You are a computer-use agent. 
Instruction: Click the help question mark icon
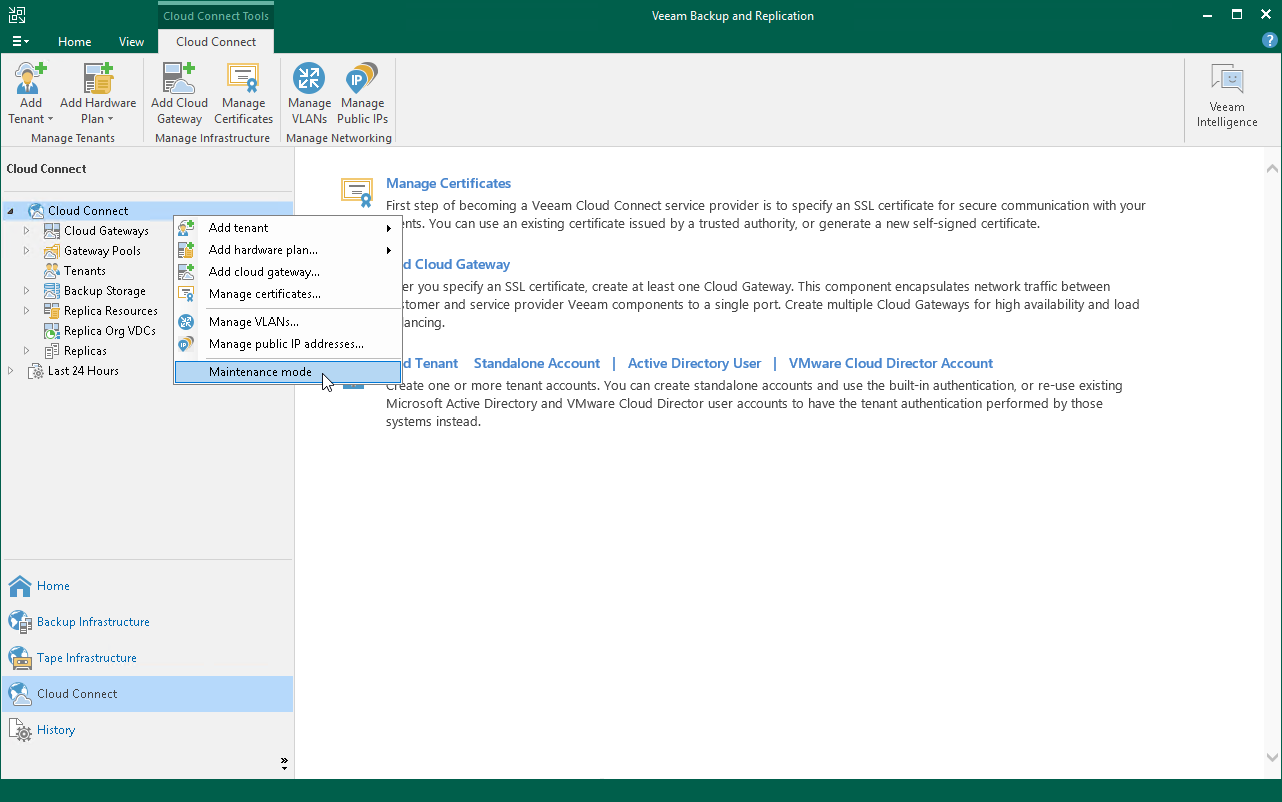[x=1269, y=41]
